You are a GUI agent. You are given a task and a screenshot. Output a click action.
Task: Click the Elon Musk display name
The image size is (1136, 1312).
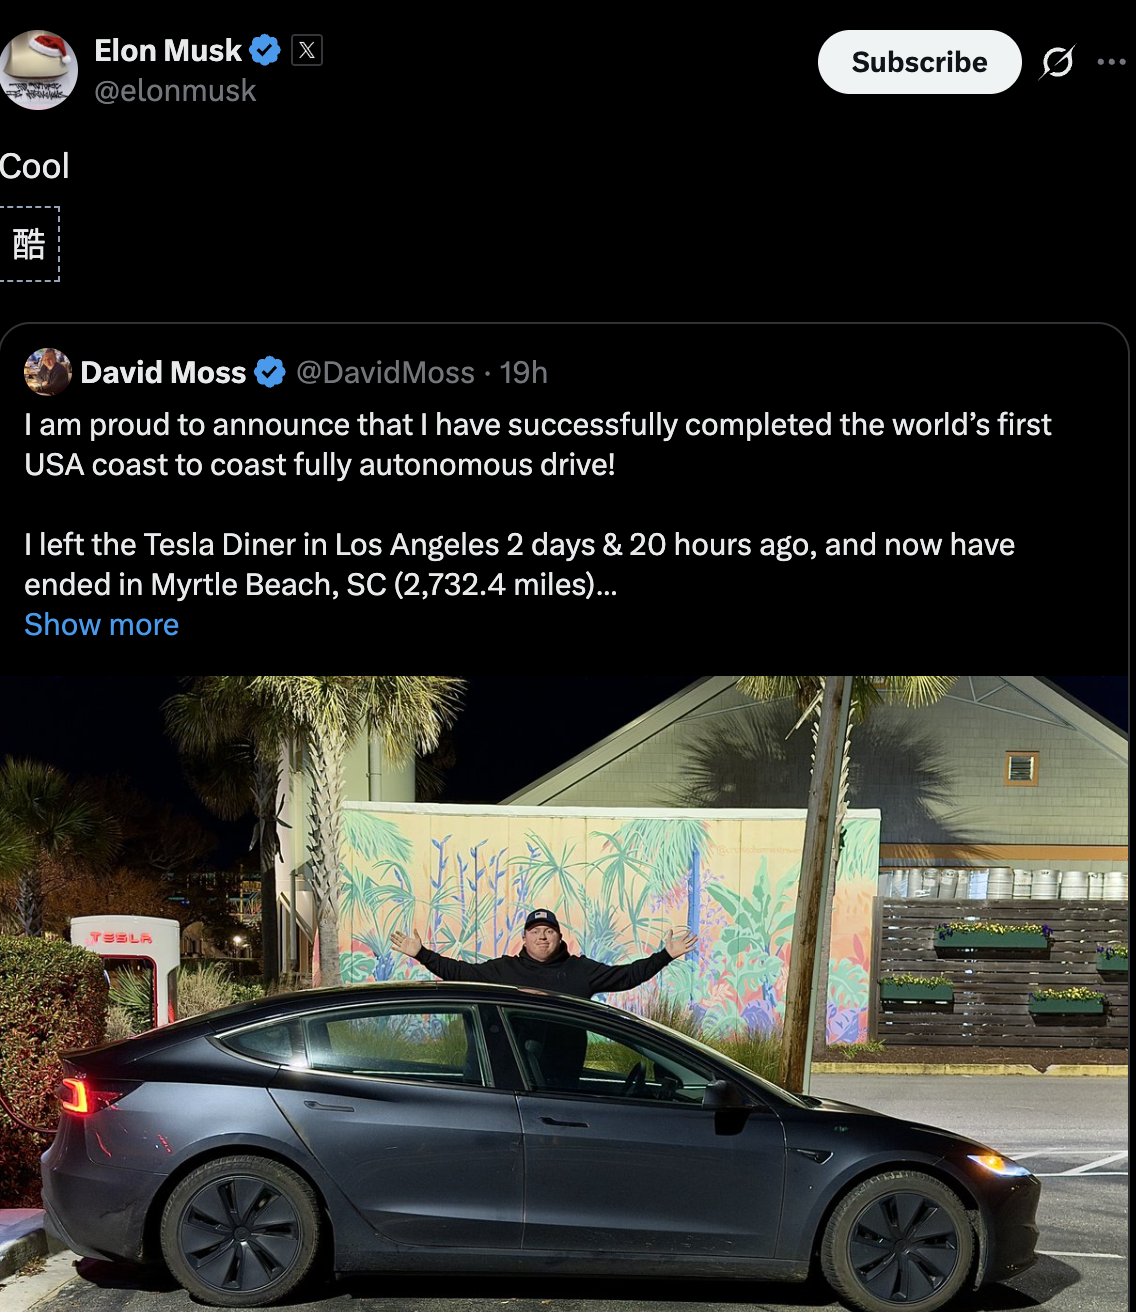[168, 50]
